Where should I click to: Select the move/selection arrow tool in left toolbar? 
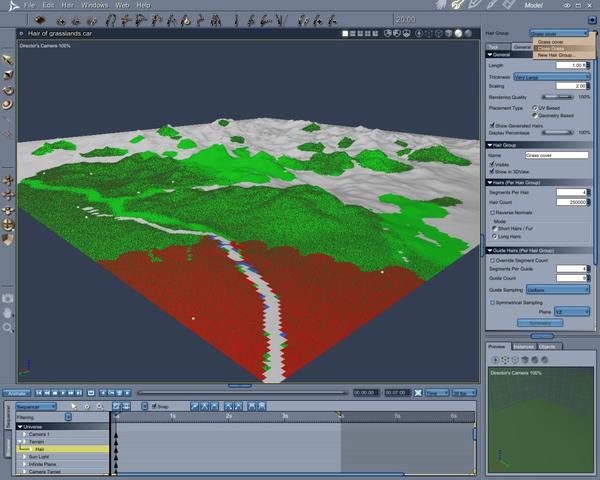pos(7,60)
